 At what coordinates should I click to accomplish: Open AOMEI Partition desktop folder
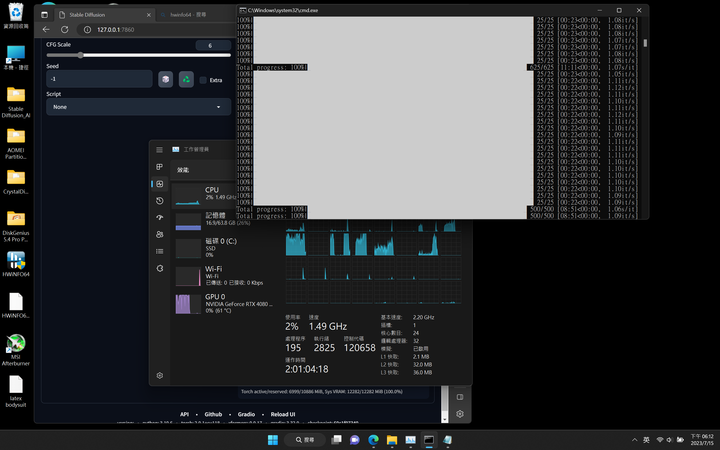click(x=16, y=143)
